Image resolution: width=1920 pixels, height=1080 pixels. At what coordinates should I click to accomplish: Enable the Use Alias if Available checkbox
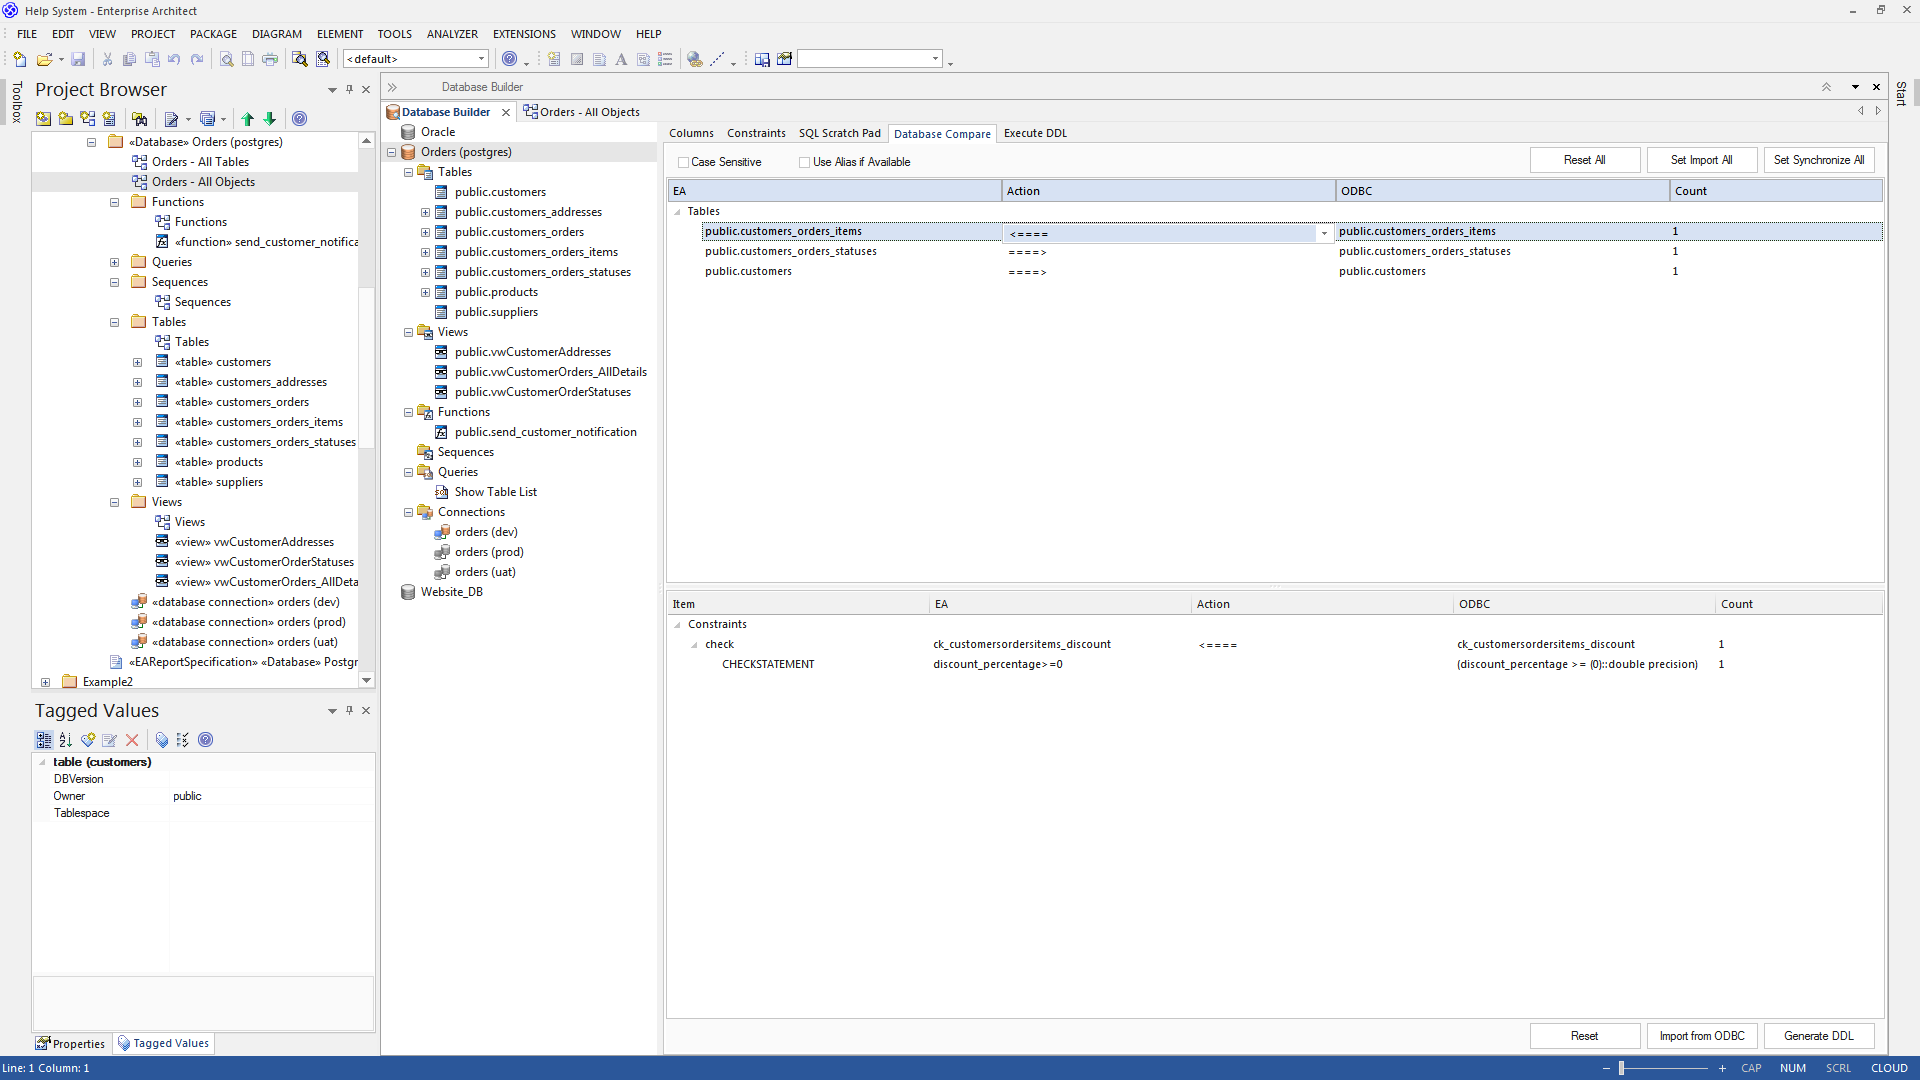(805, 162)
